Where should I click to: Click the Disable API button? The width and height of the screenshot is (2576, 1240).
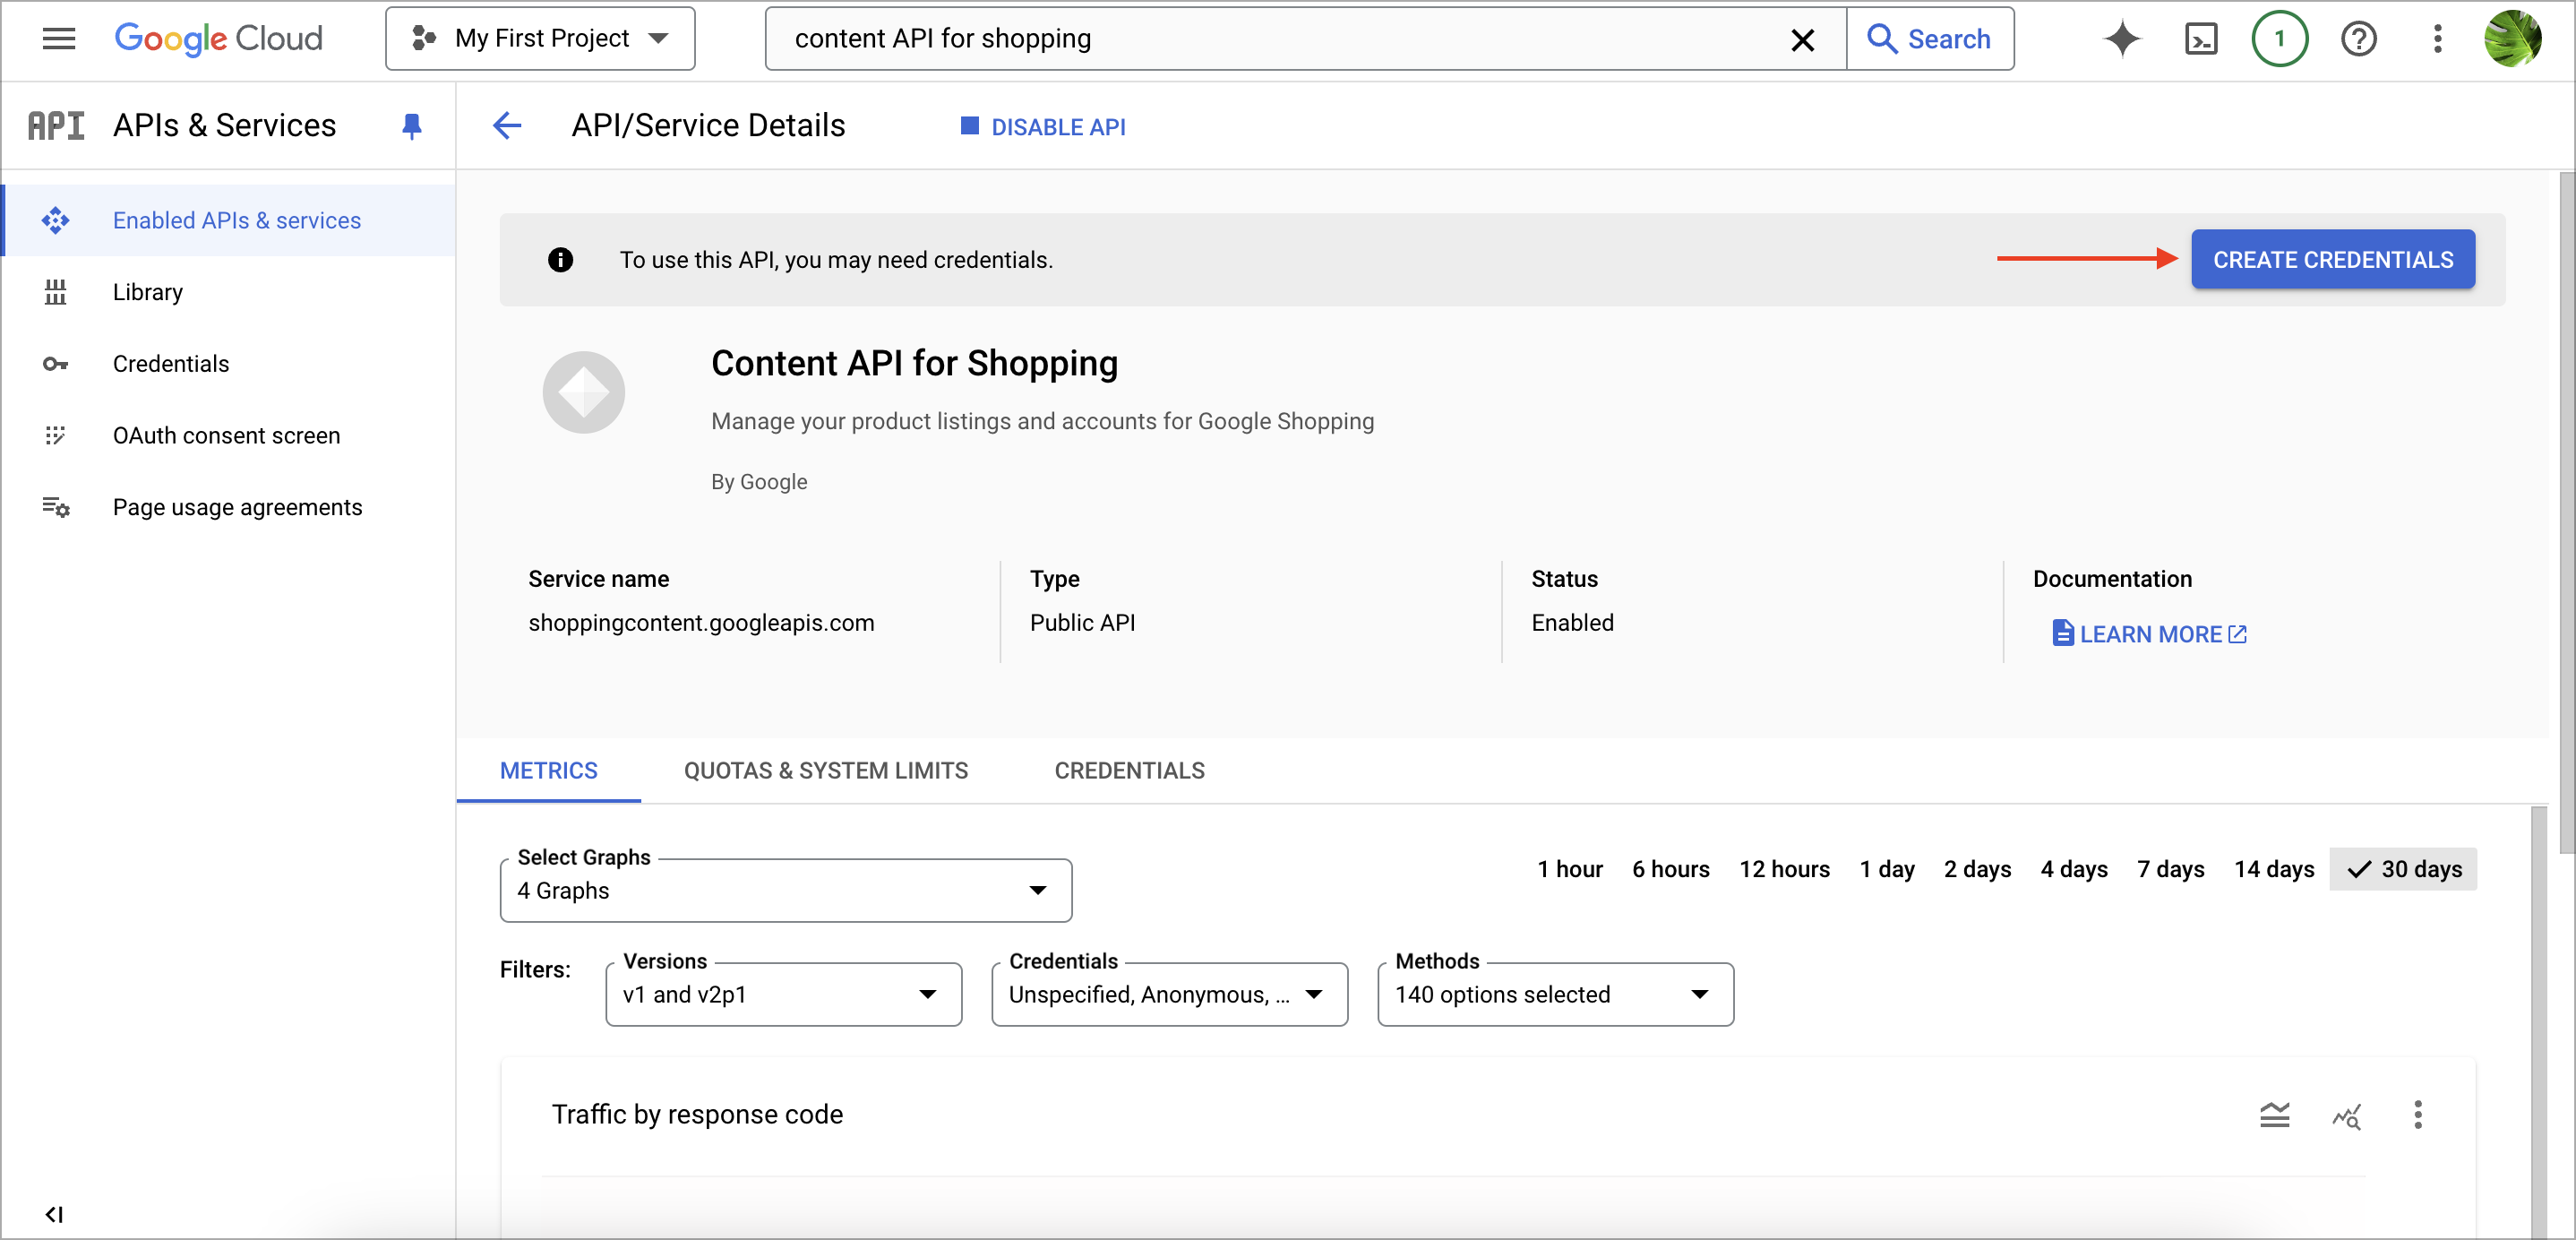coord(1042,127)
